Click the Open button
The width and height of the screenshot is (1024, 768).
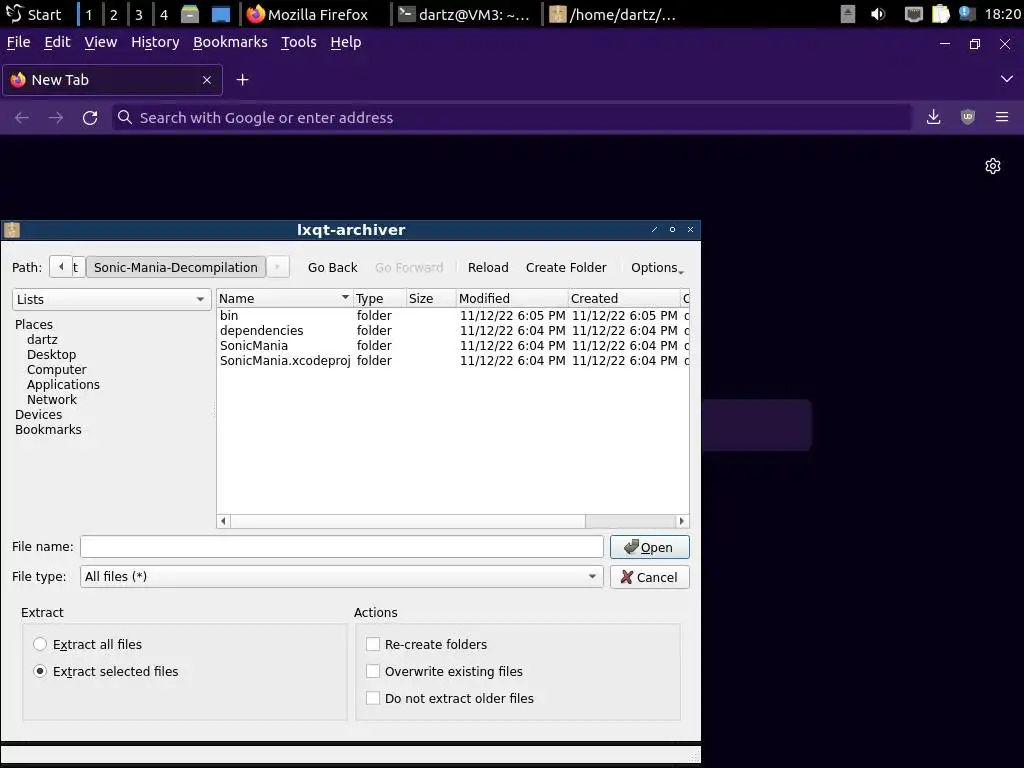click(x=650, y=547)
